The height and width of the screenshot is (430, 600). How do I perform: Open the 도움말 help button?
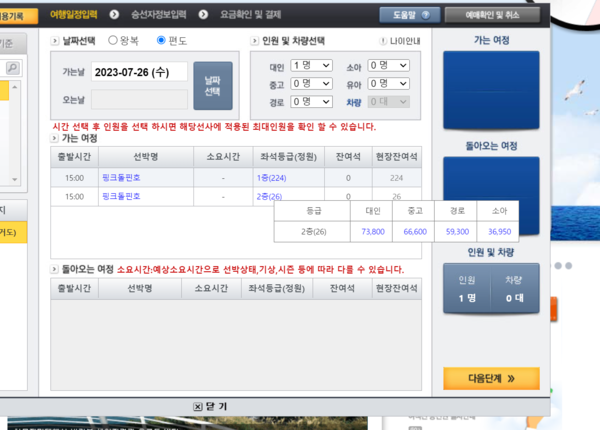pyautogui.click(x=410, y=15)
